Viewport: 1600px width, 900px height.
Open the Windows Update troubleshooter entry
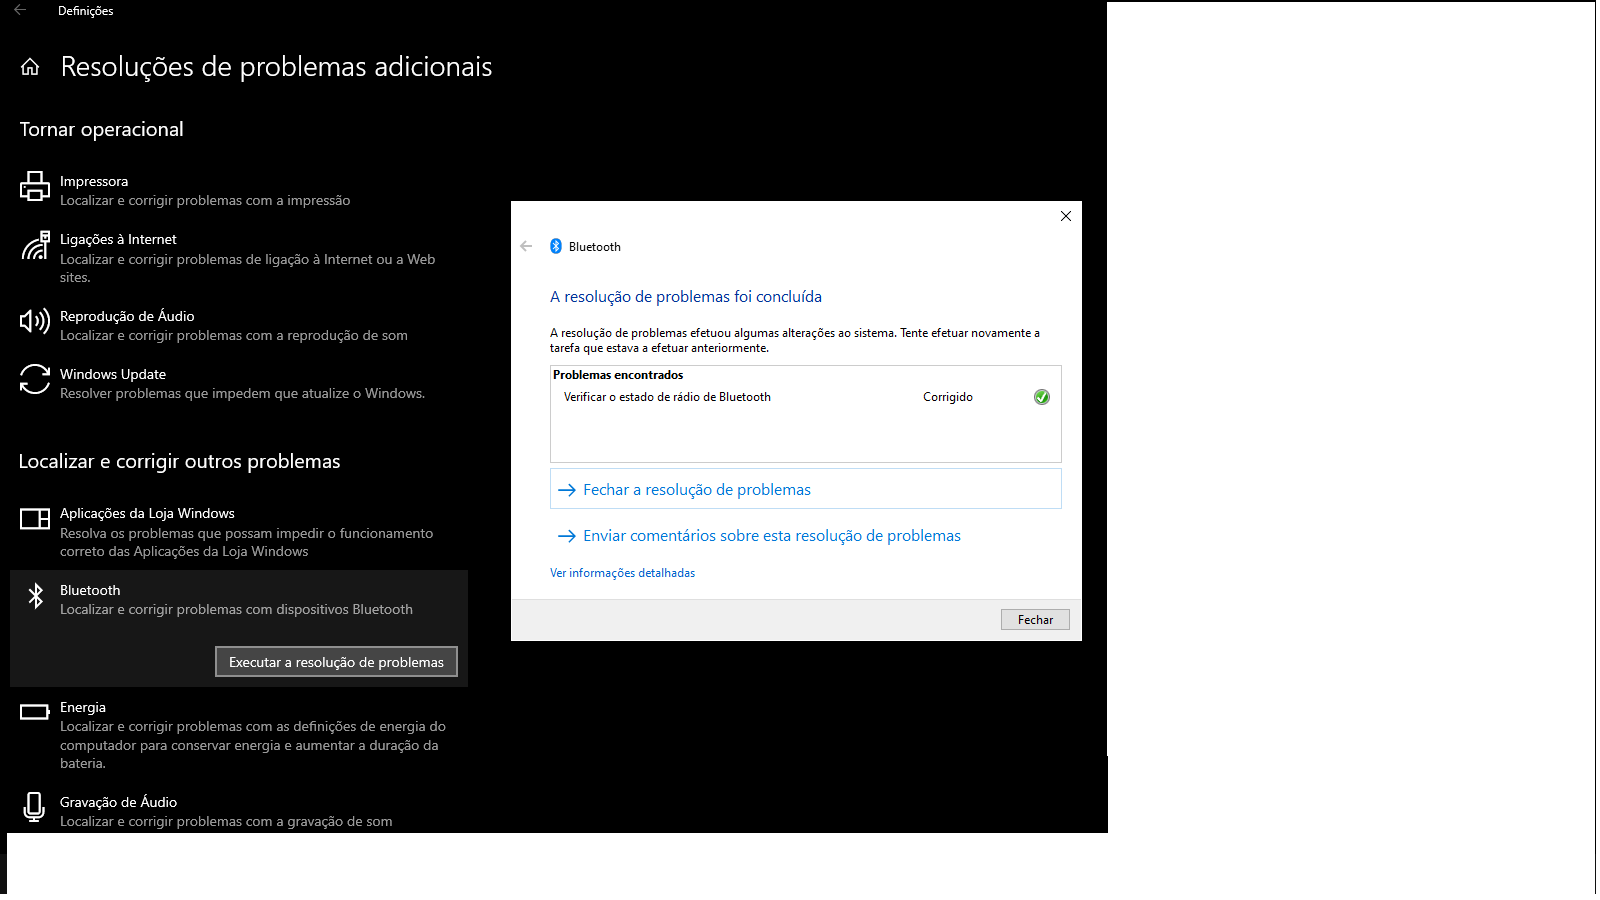(x=242, y=383)
